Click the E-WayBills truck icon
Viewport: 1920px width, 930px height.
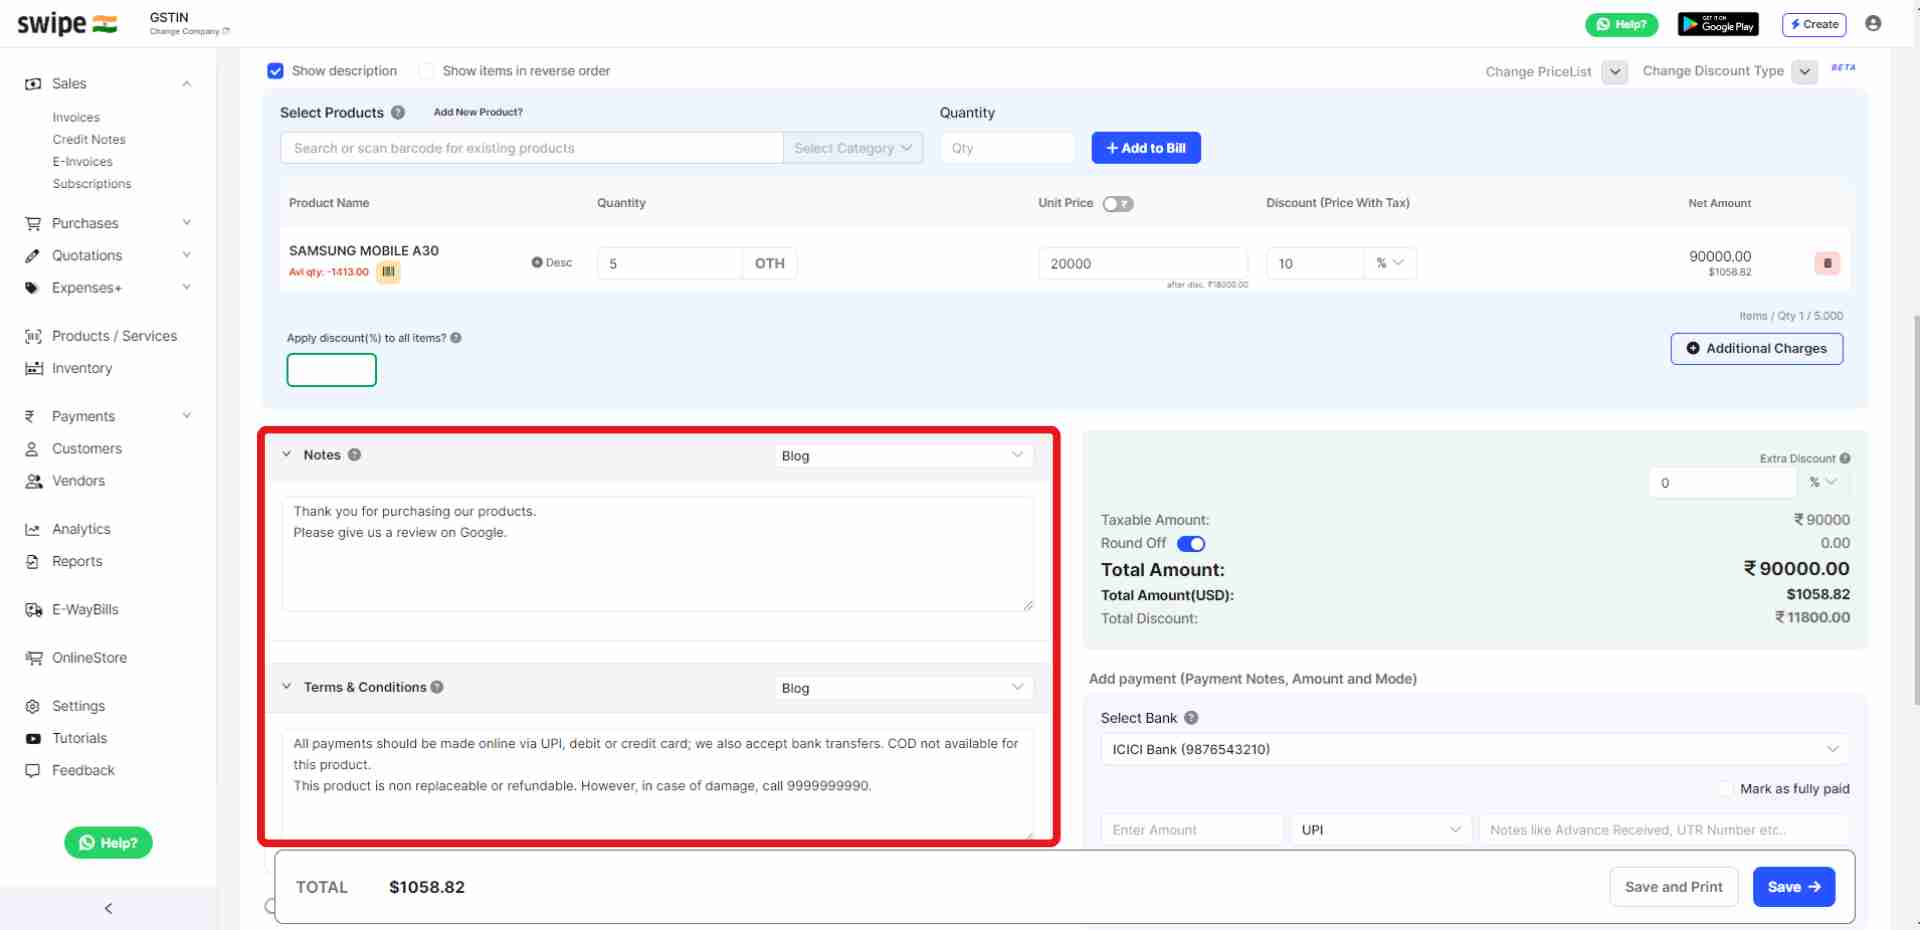click(33, 609)
